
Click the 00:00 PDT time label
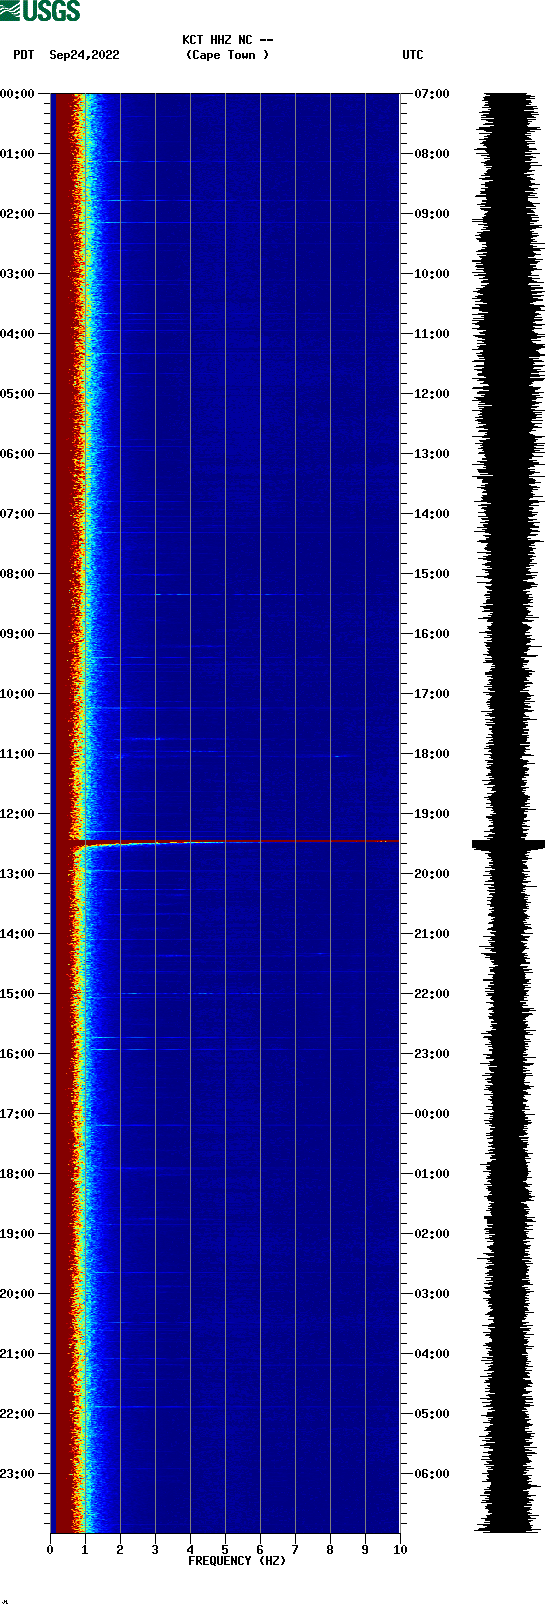tap(17, 94)
